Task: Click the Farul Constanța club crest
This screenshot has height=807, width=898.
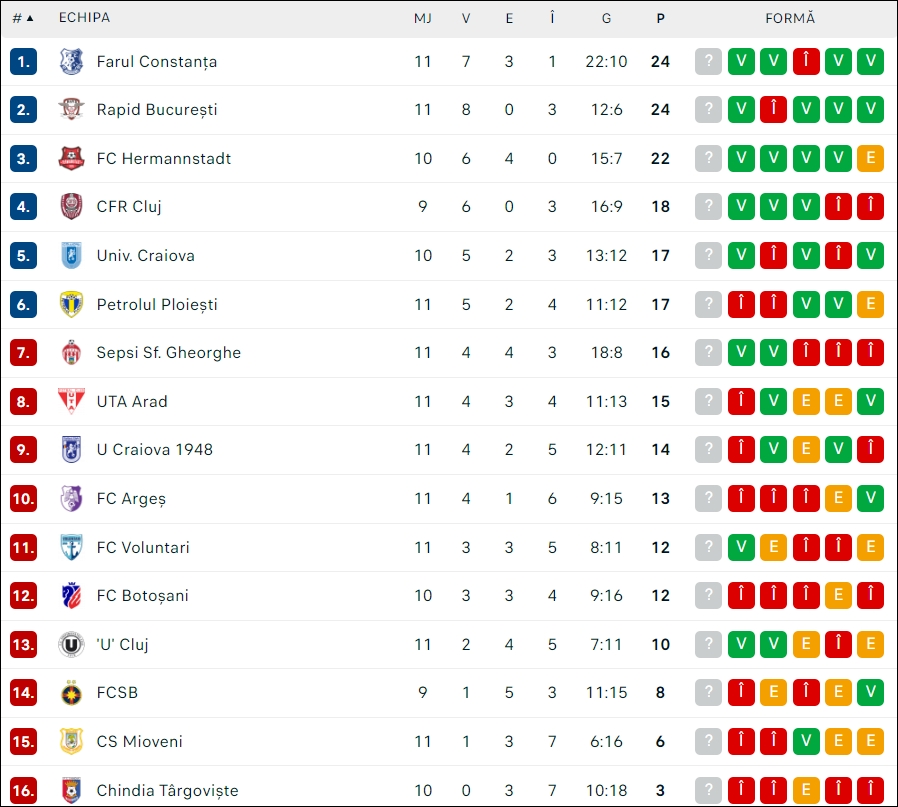Action: (x=72, y=61)
